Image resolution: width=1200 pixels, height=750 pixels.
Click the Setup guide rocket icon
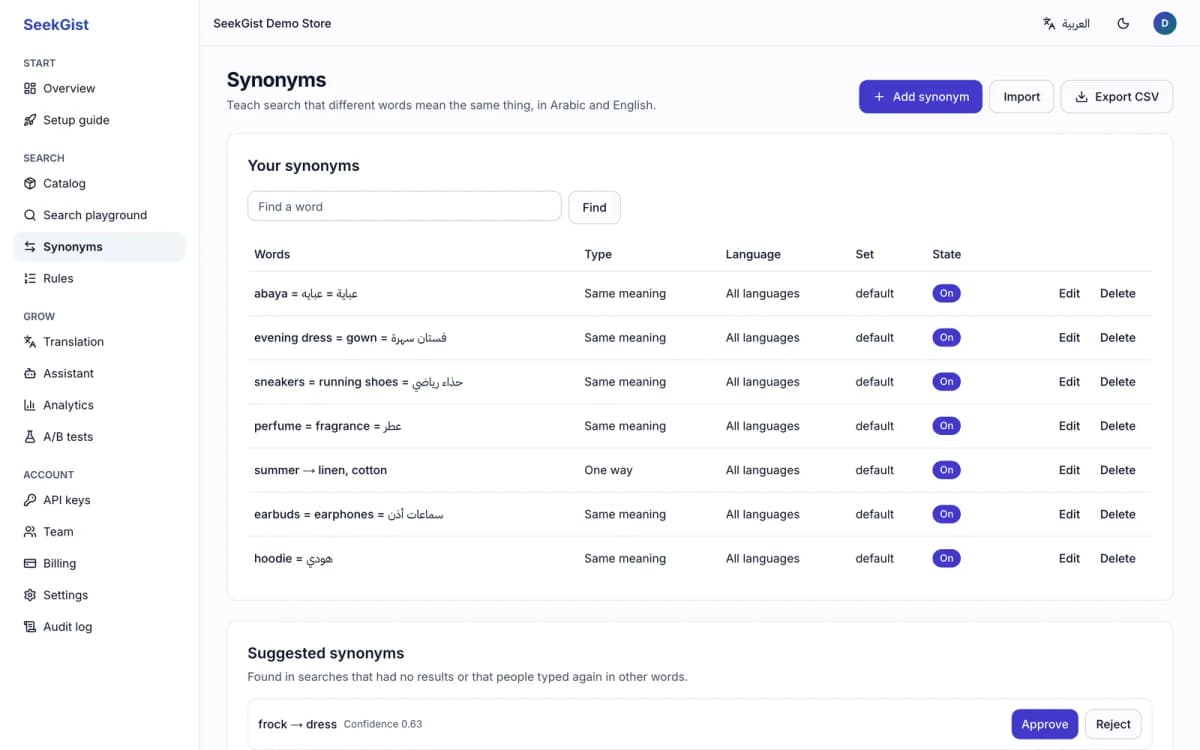tap(30, 120)
